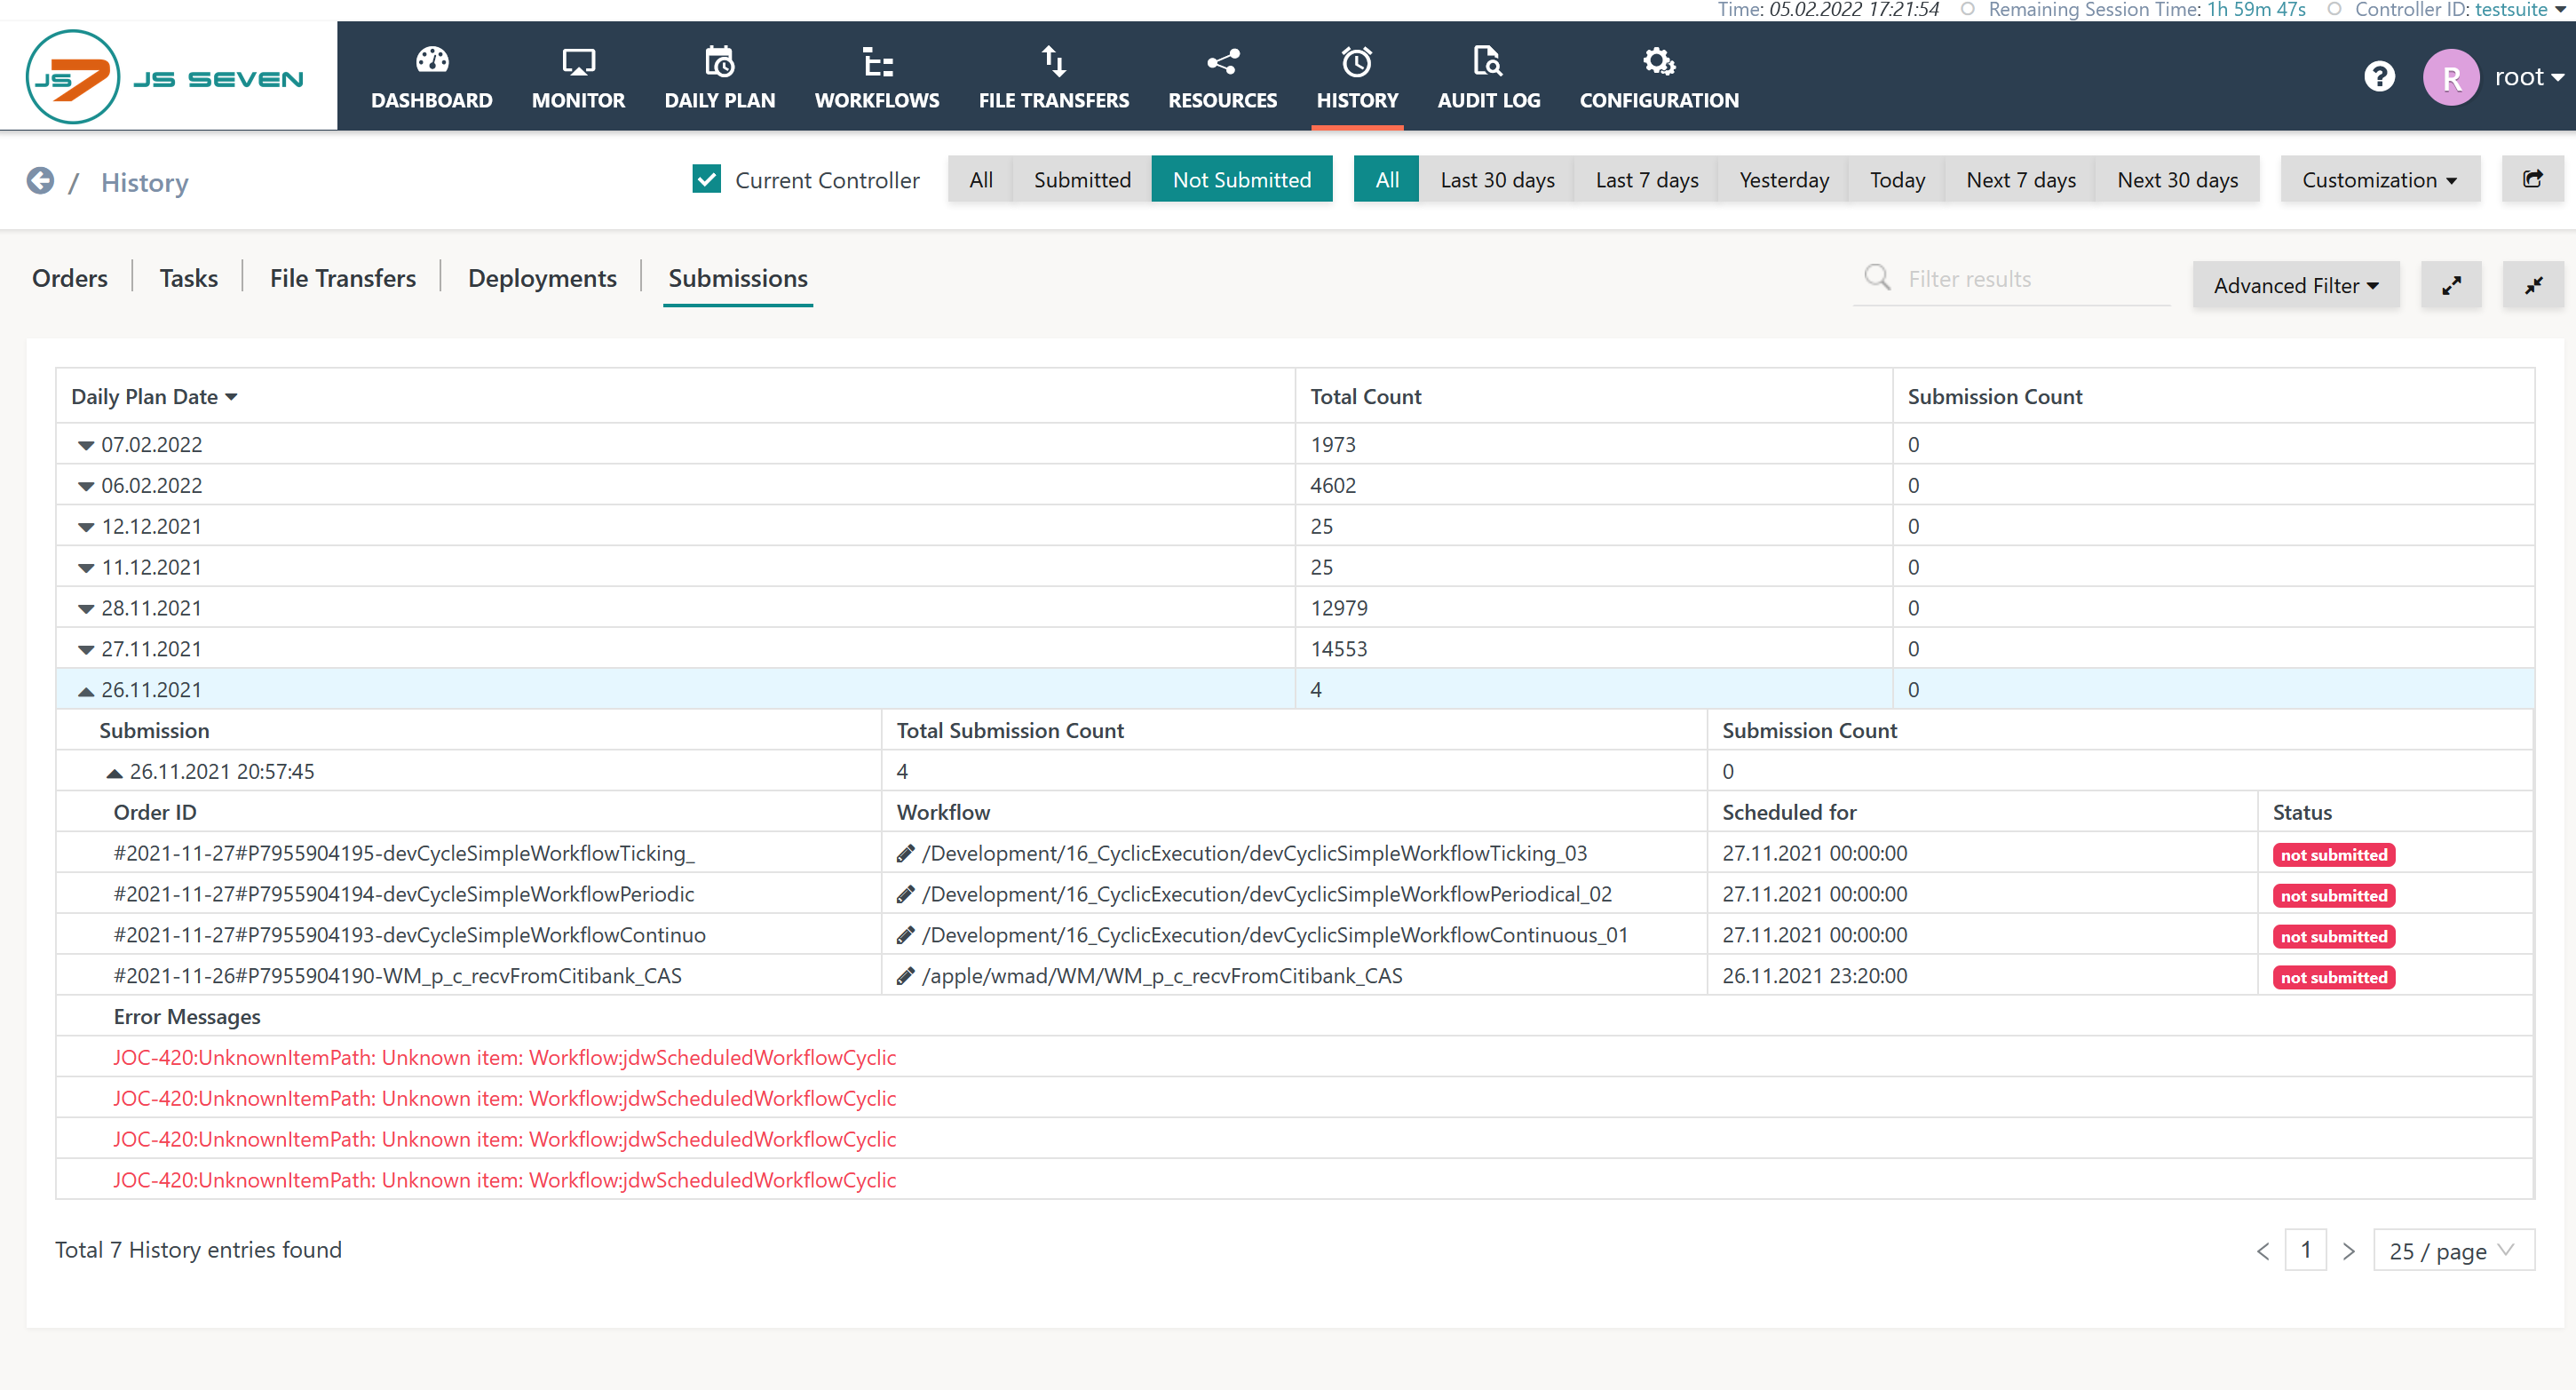Screen dimensions: 2576x1390
Task: Go to previous page arrow
Action: tap(2262, 1252)
